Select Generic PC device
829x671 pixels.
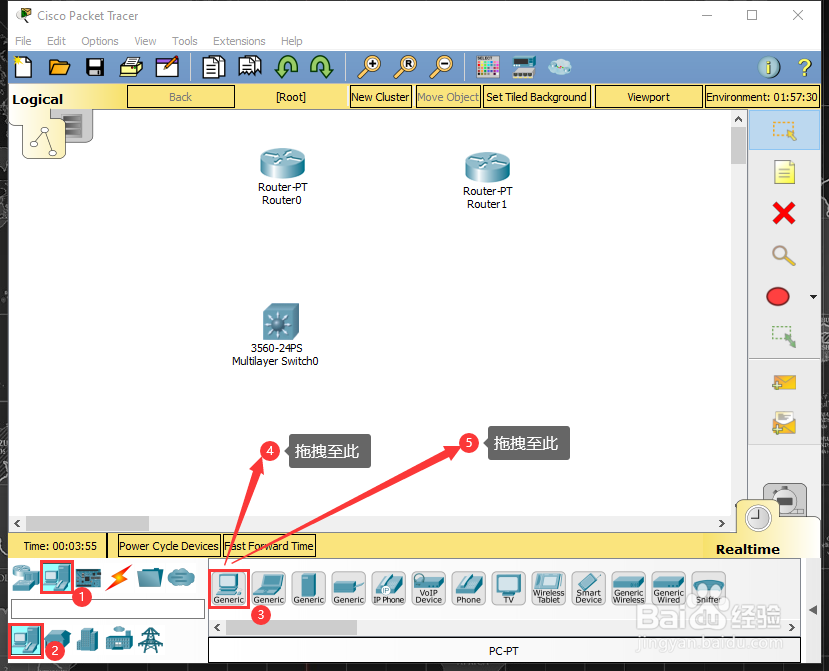pos(229,588)
